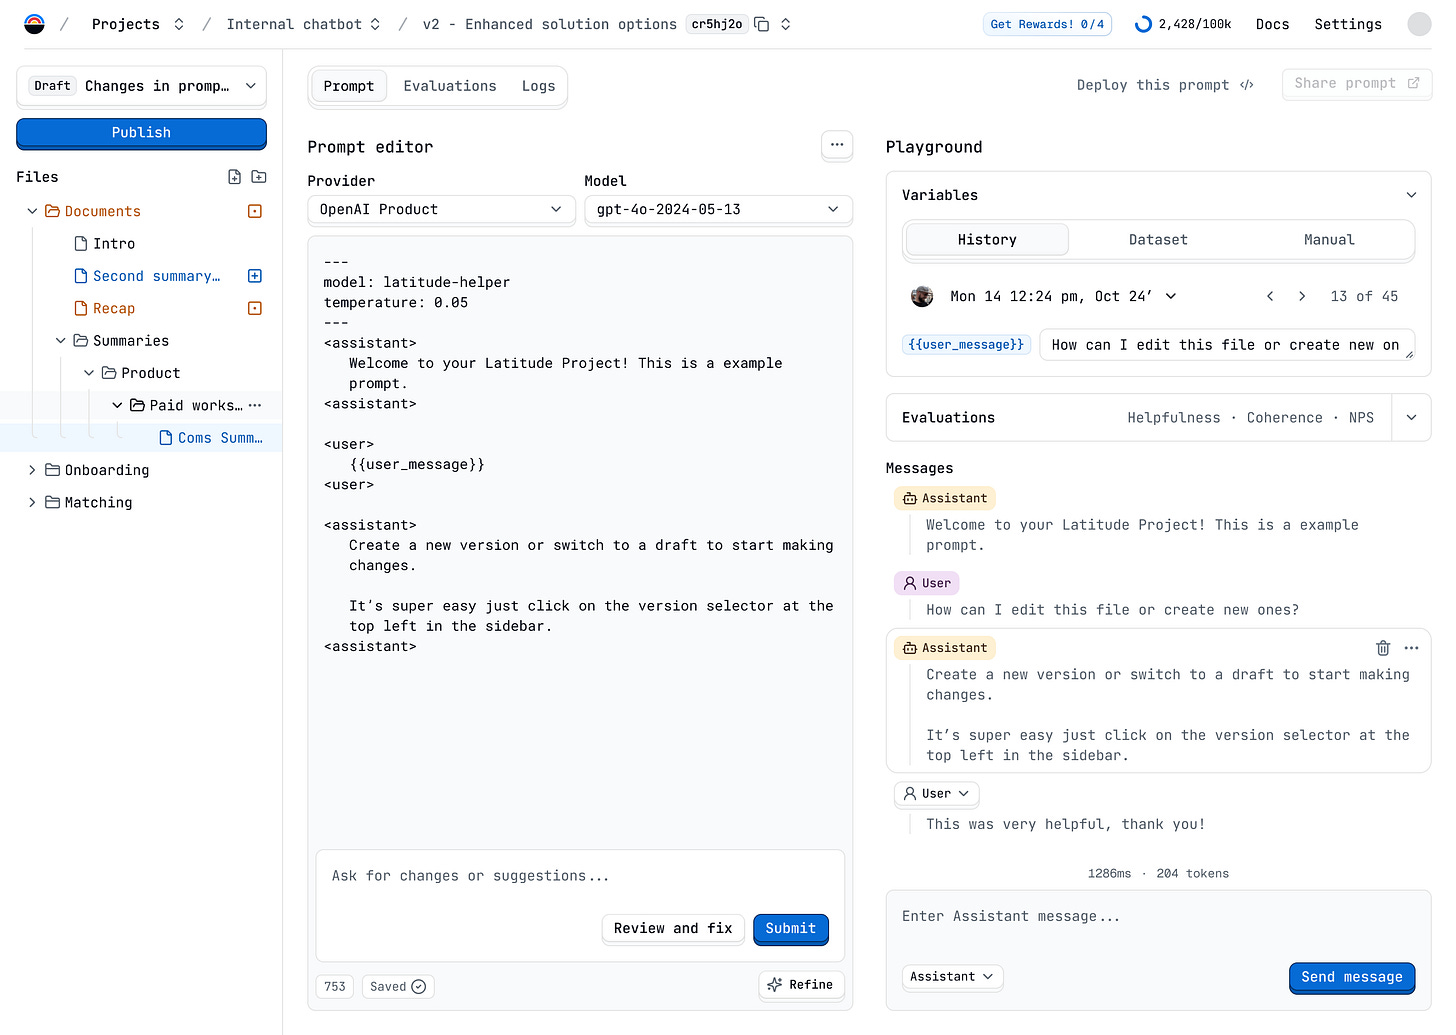
Task: Open the Projects switcher chevrons
Action: coord(179,24)
